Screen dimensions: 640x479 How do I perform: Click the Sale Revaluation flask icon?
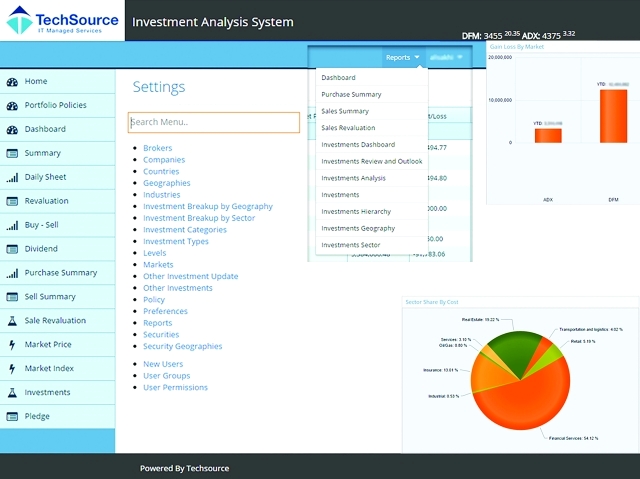click(12, 321)
